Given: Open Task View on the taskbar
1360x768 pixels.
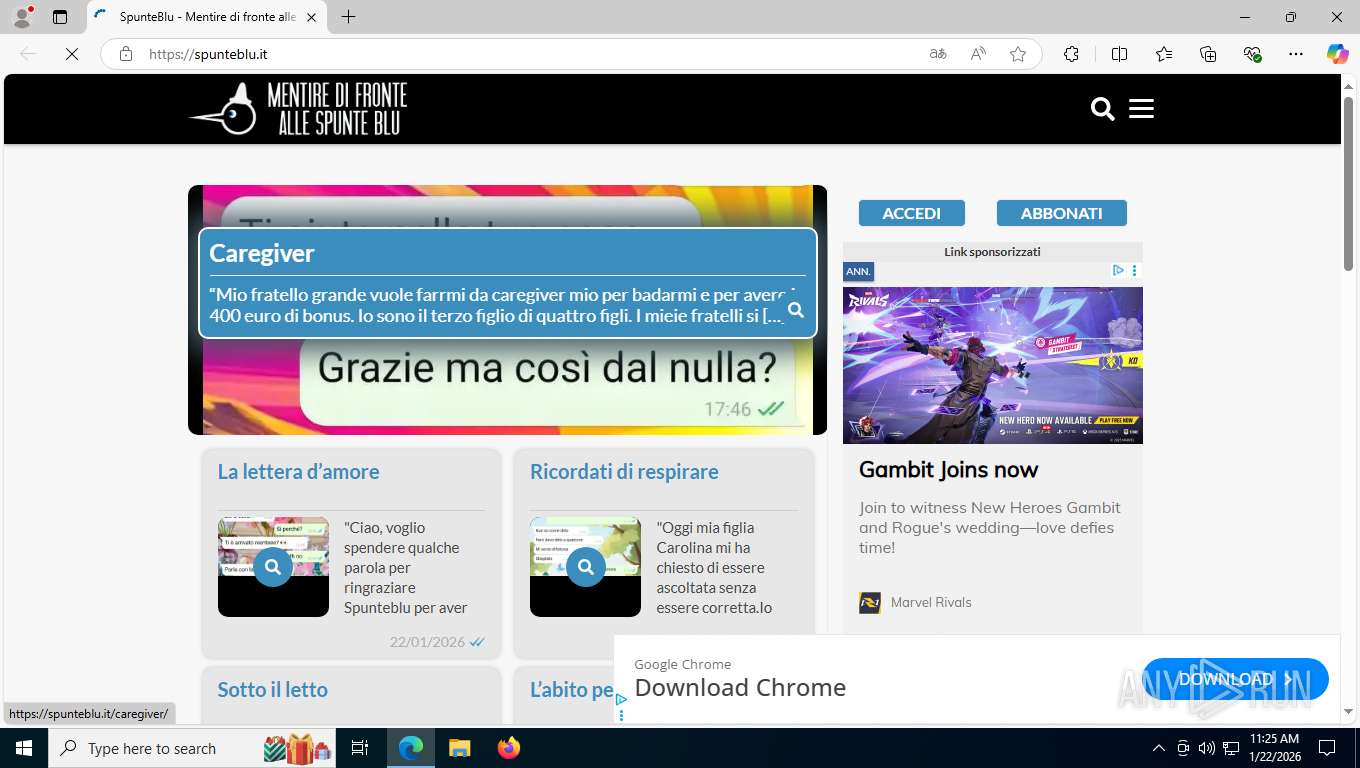Looking at the screenshot, I should (x=360, y=748).
